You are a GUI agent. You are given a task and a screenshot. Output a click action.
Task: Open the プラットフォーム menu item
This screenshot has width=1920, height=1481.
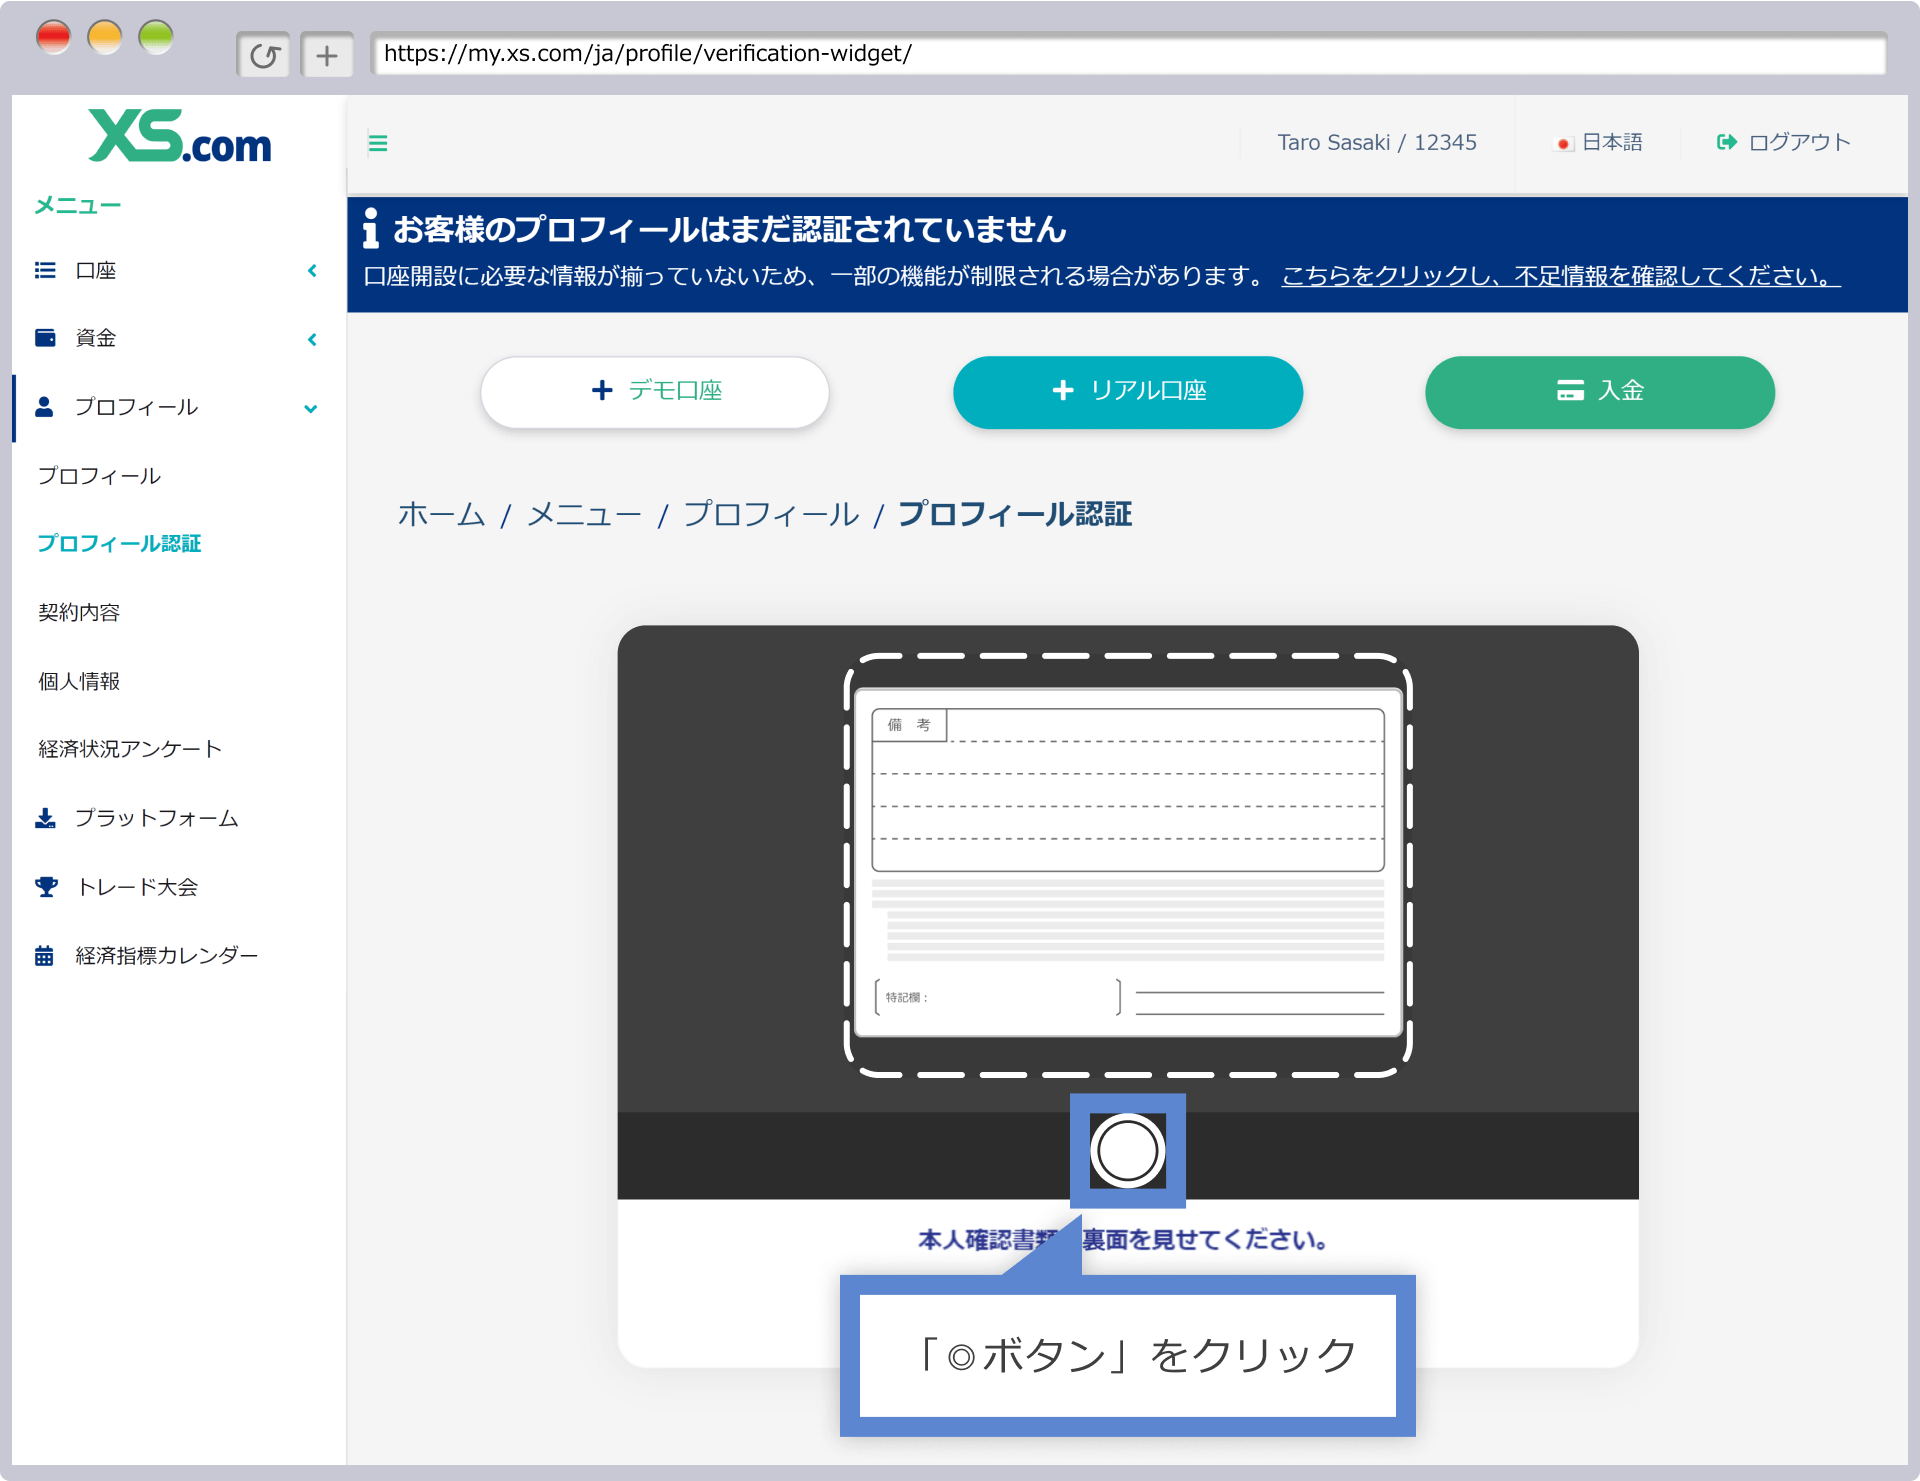click(x=157, y=818)
